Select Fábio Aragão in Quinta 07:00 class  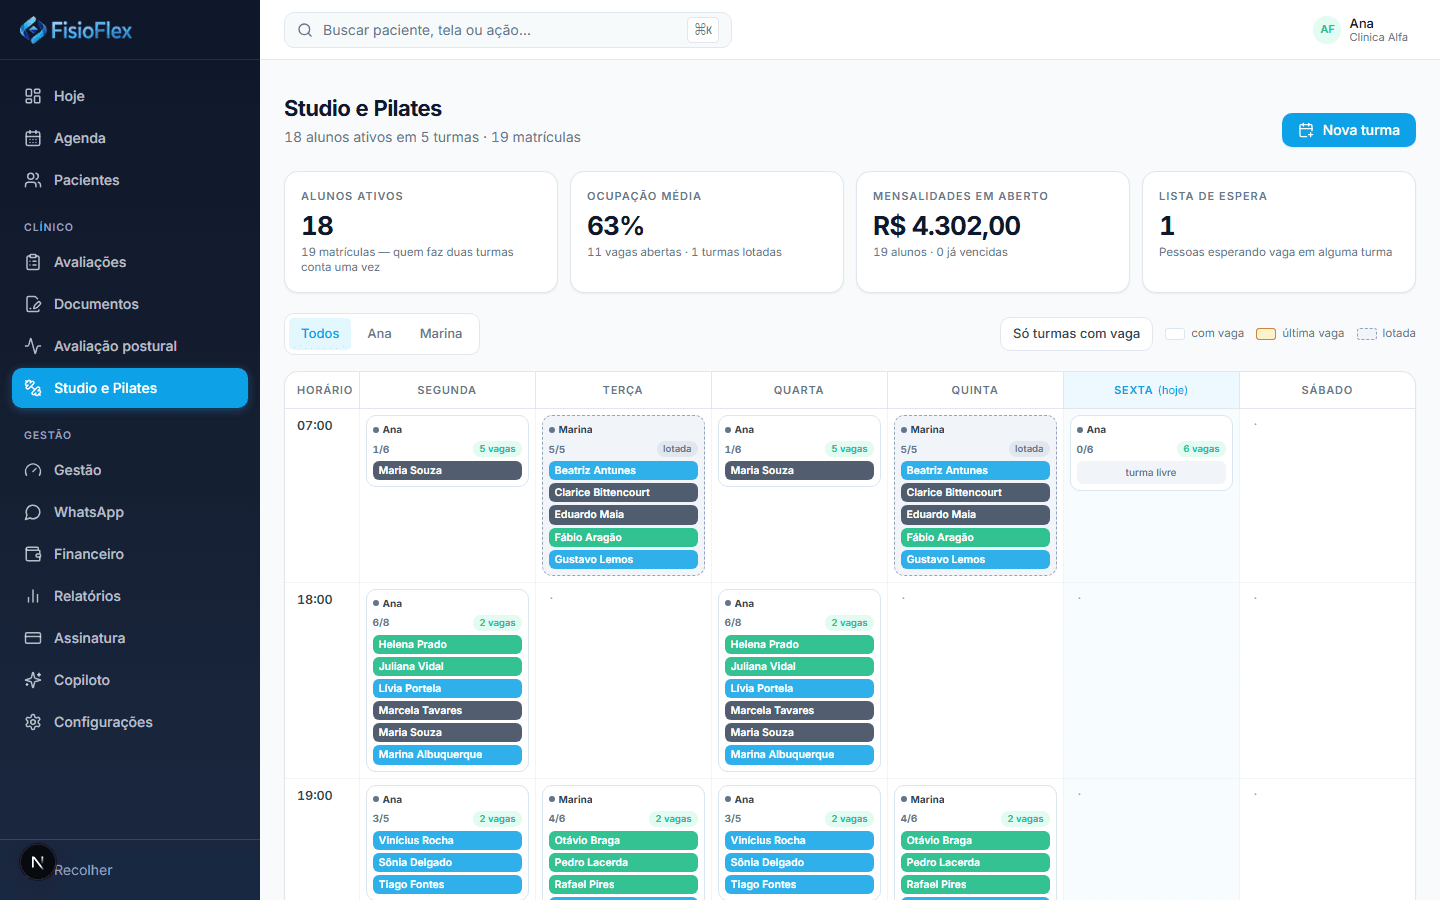(x=975, y=537)
